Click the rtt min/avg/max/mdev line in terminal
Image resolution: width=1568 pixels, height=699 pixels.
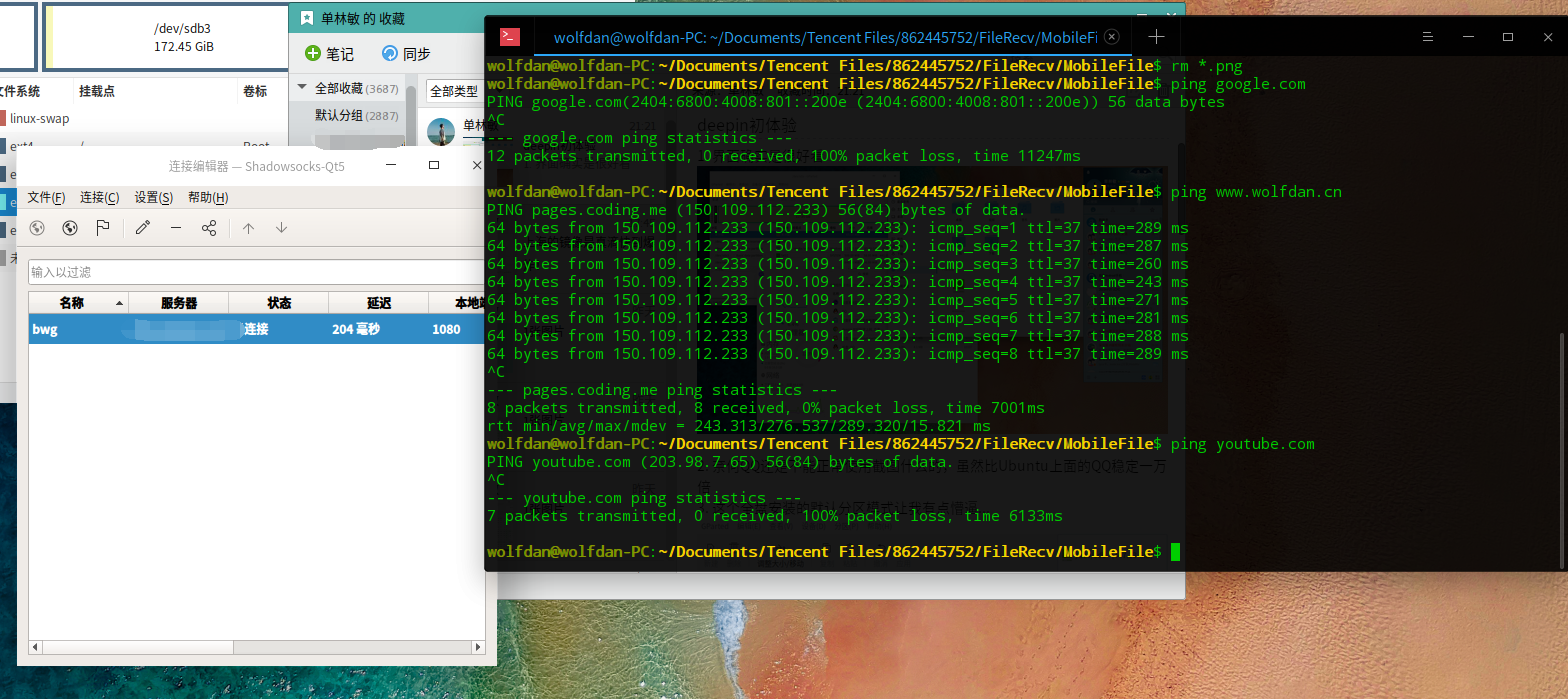point(739,426)
